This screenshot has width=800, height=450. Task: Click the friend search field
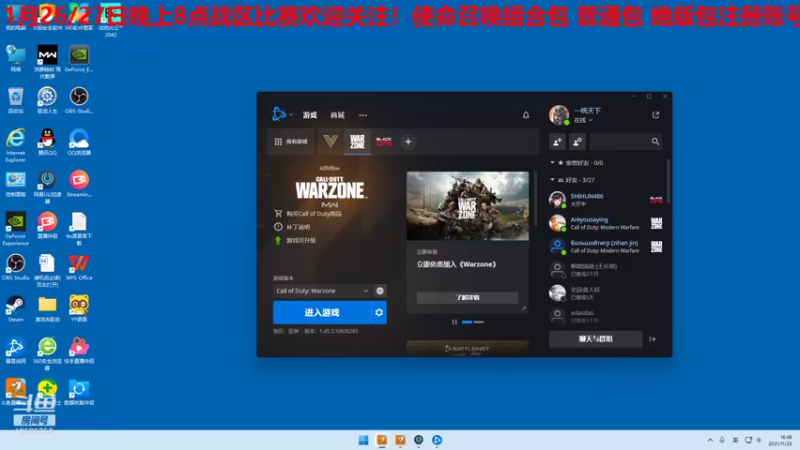pyautogui.click(x=626, y=142)
